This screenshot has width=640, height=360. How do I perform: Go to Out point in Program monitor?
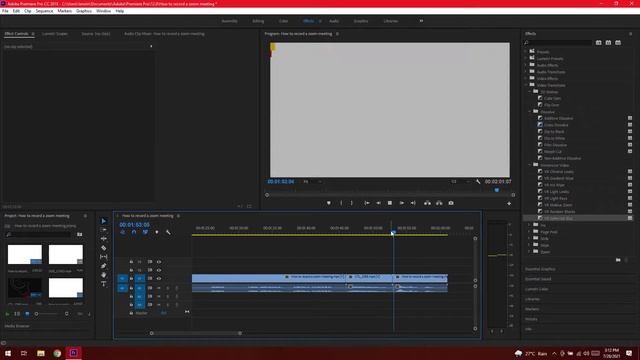coord(413,203)
